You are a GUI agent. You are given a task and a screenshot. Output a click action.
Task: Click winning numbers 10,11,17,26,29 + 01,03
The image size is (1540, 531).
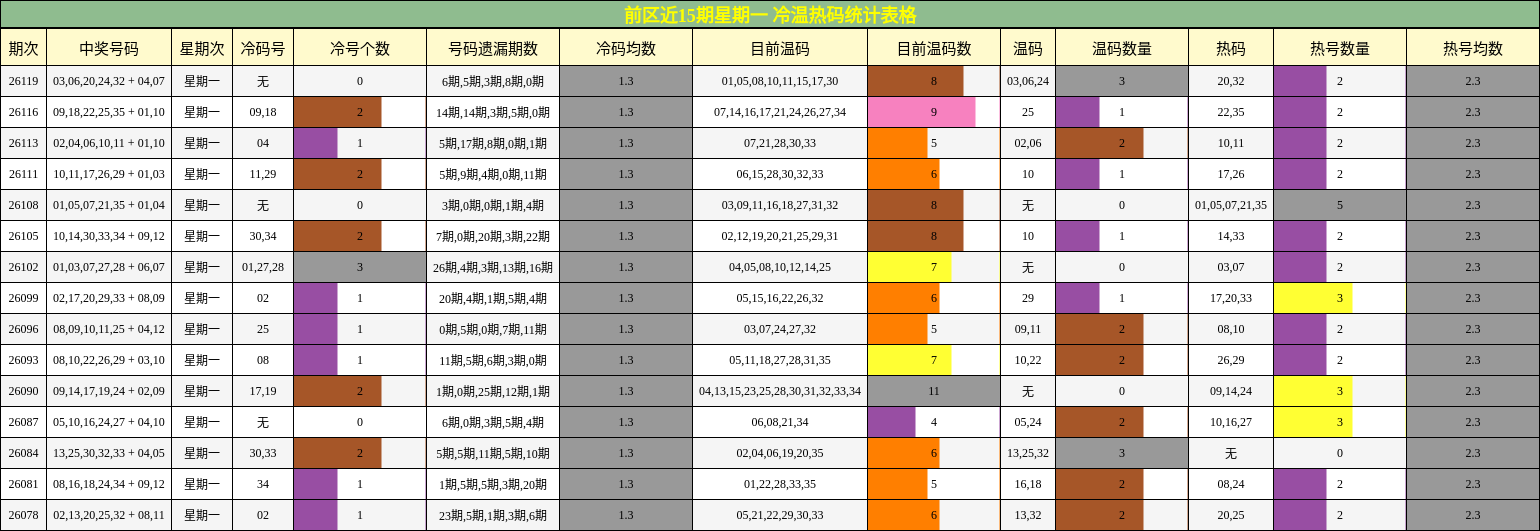click(109, 174)
